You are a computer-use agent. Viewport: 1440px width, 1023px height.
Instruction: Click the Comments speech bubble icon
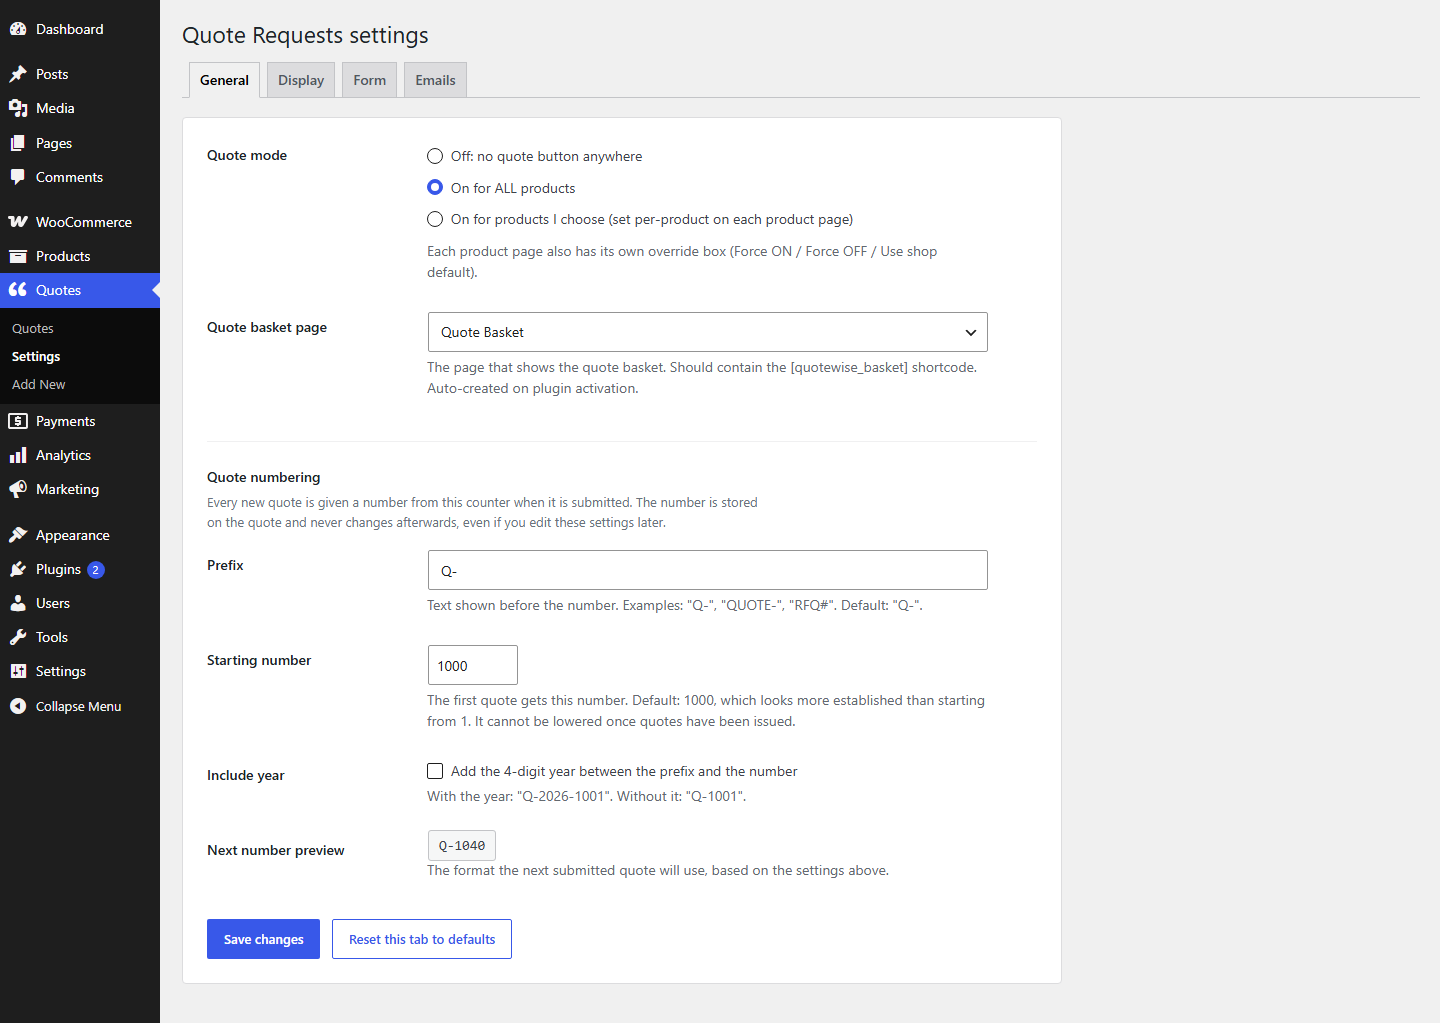pos(18,177)
